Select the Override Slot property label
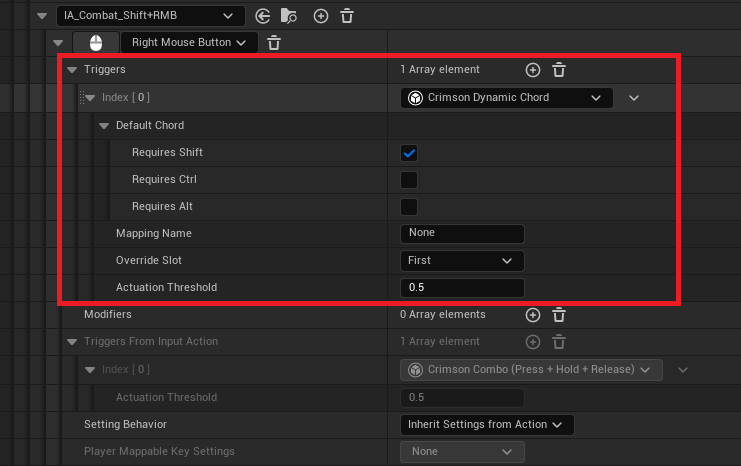This screenshot has height=466, width=741. click(148, 260)
